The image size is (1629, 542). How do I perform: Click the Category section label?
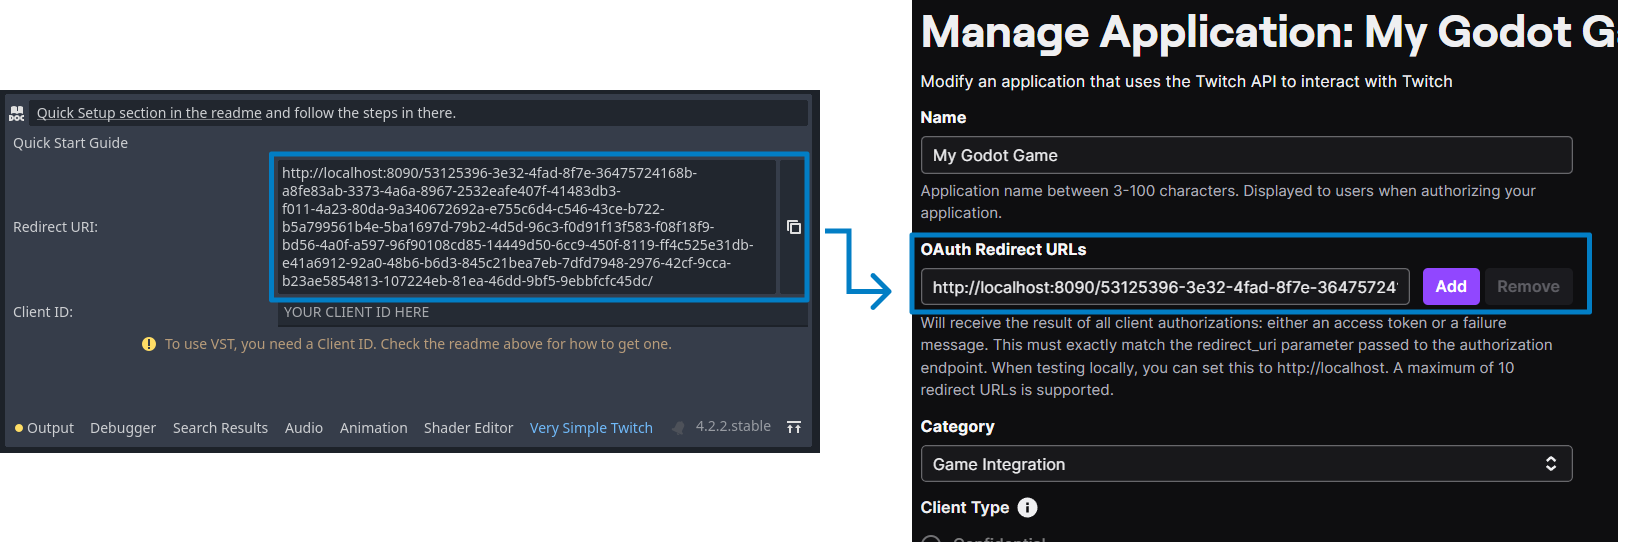pos(957,426)
